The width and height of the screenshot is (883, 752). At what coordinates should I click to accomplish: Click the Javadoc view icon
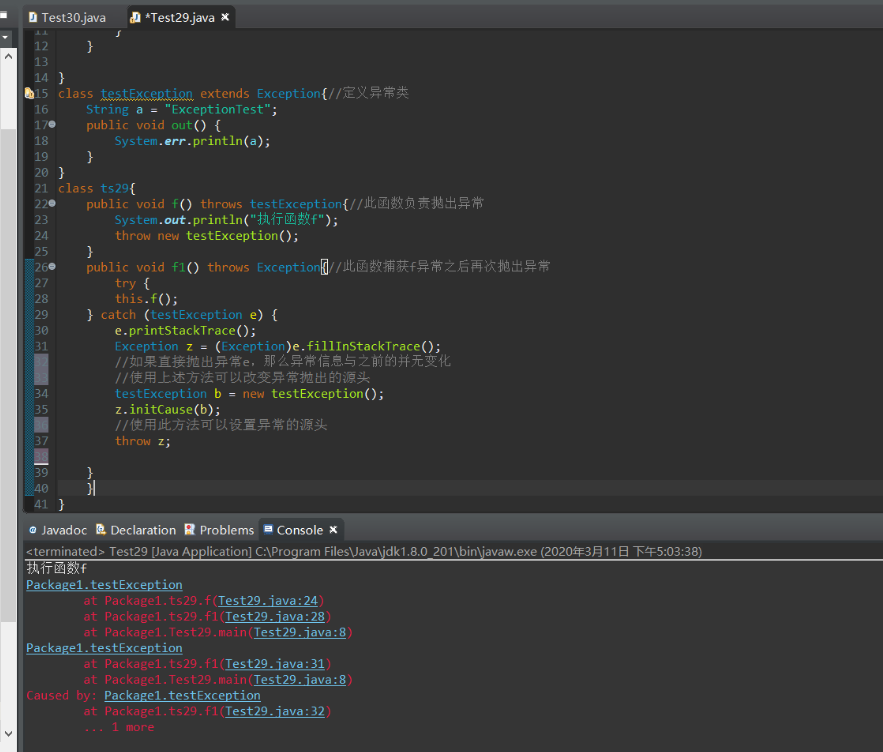[33, 530]
